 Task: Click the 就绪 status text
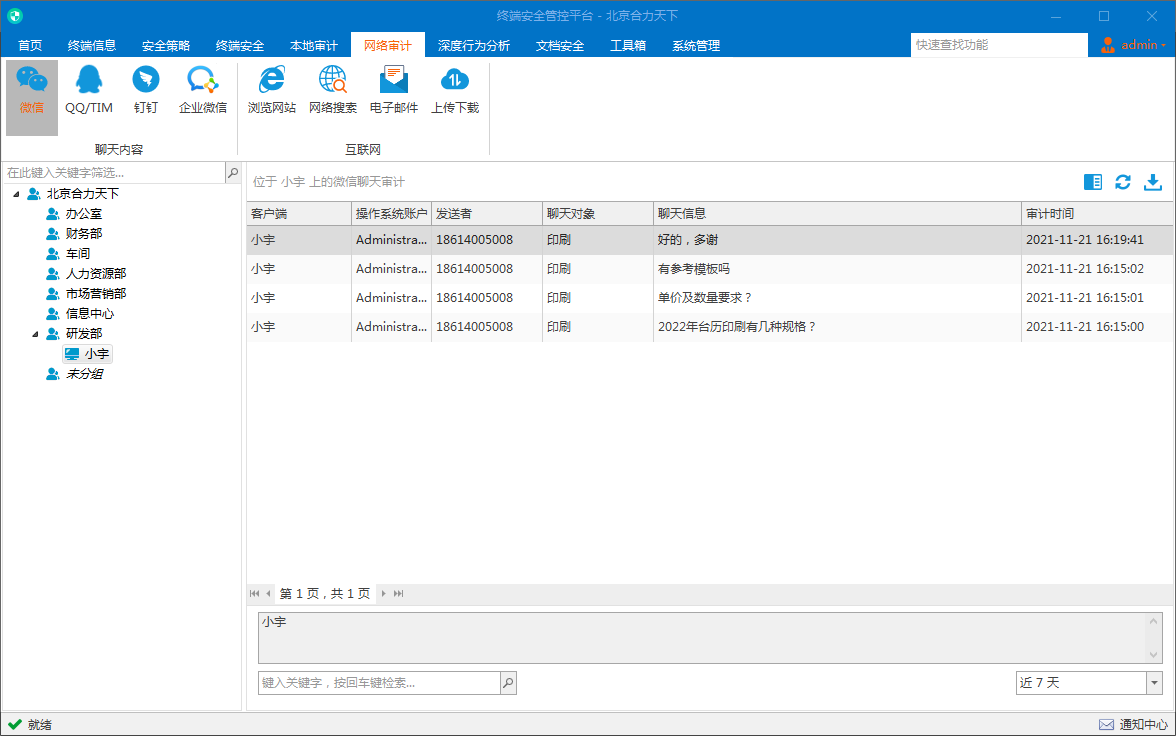pyautogui.click(x=40, y=725)
